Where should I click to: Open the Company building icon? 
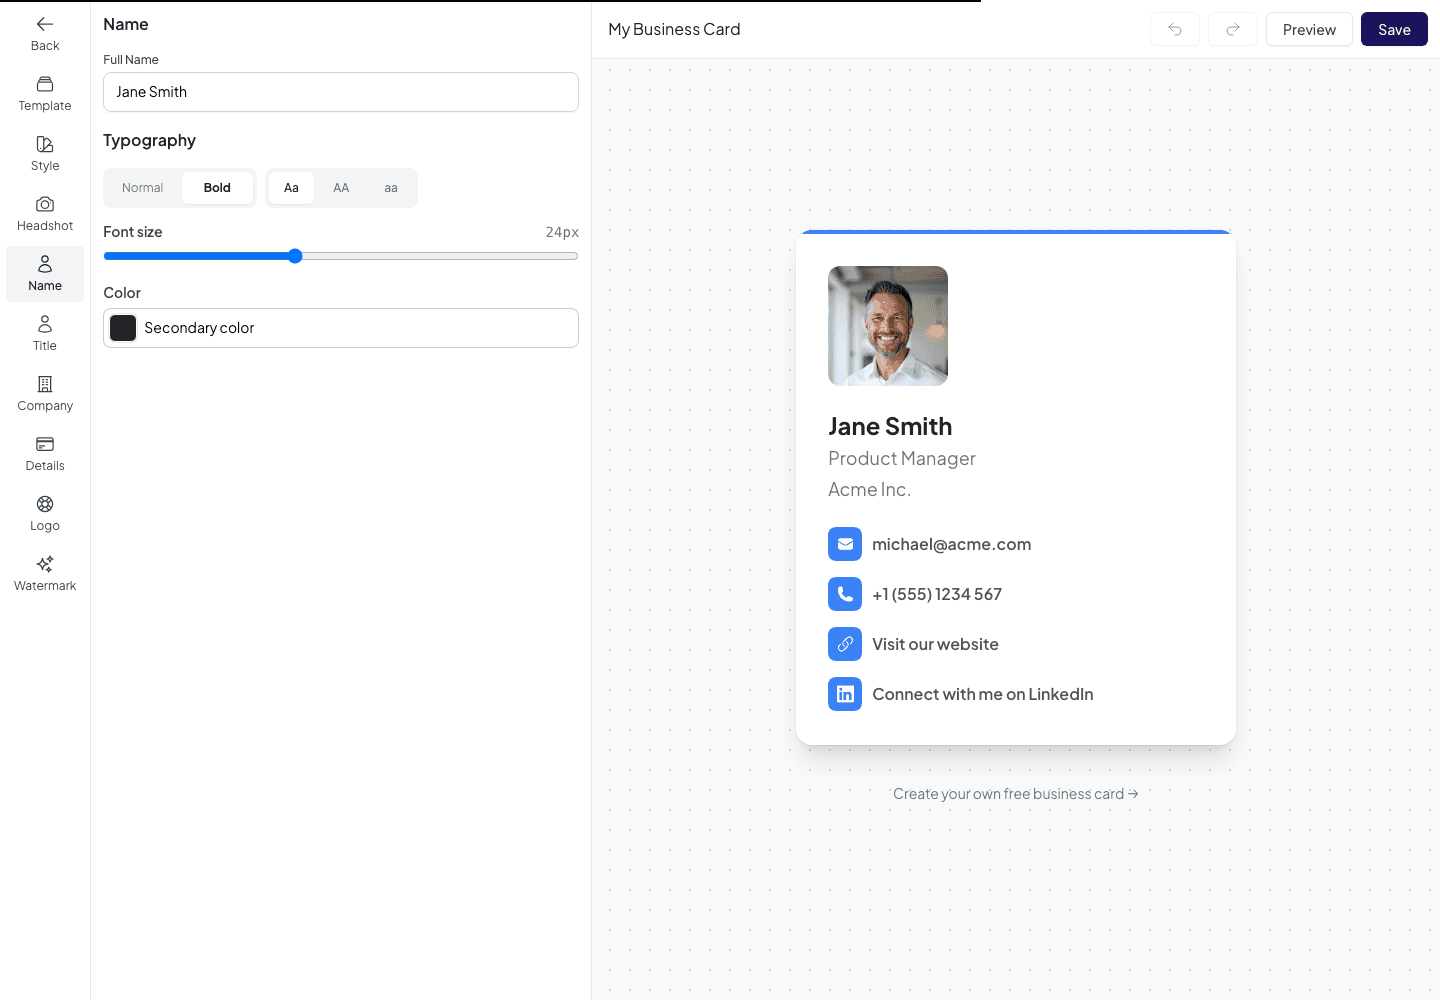(x=45, y=384)
